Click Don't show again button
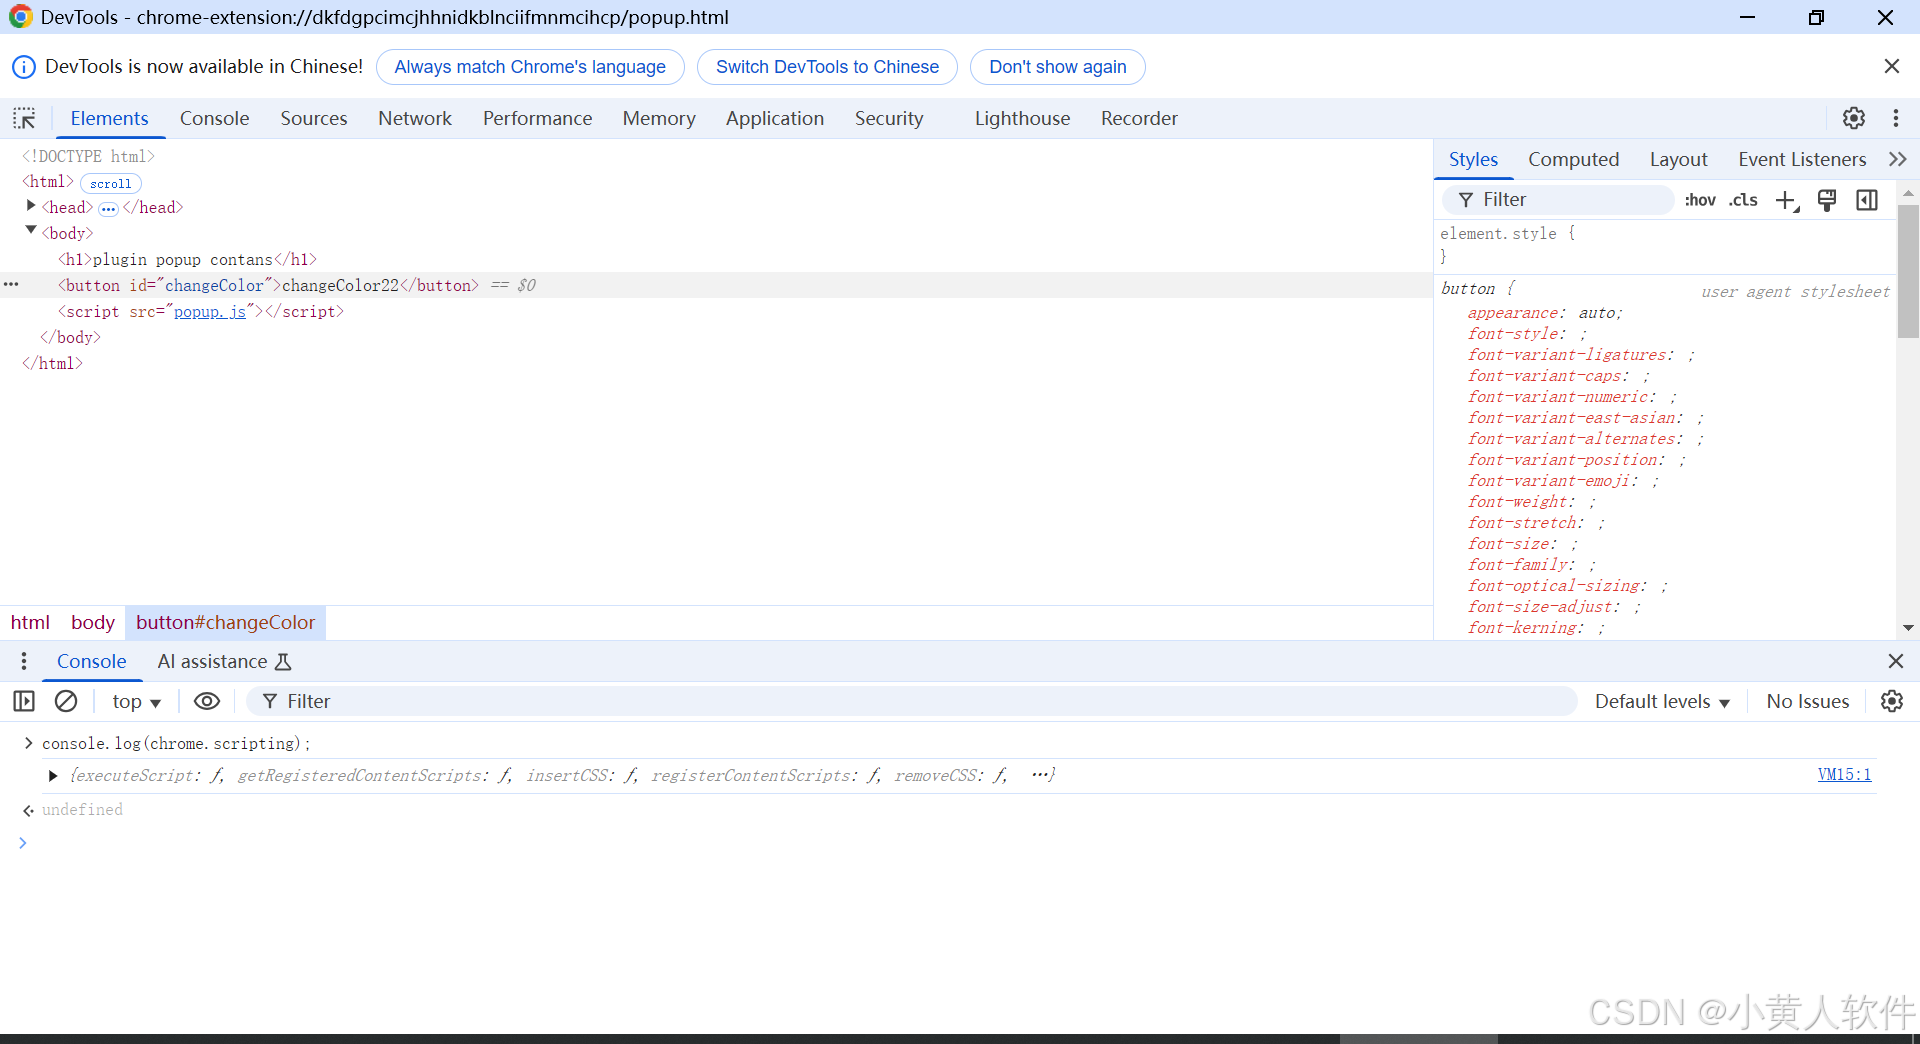The height and width of the screenshot is (1044, 1920). pos(1057,67)
